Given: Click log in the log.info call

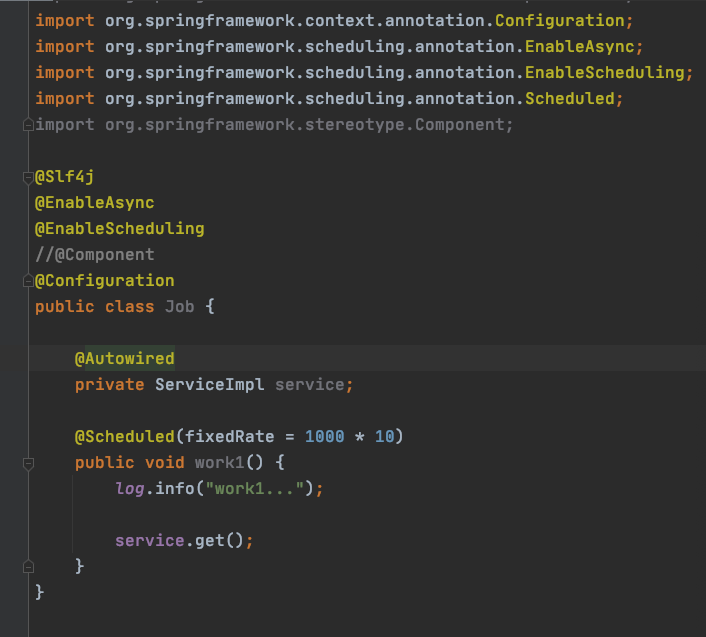Looking at the screenshot, I should (x=130, y=489).
